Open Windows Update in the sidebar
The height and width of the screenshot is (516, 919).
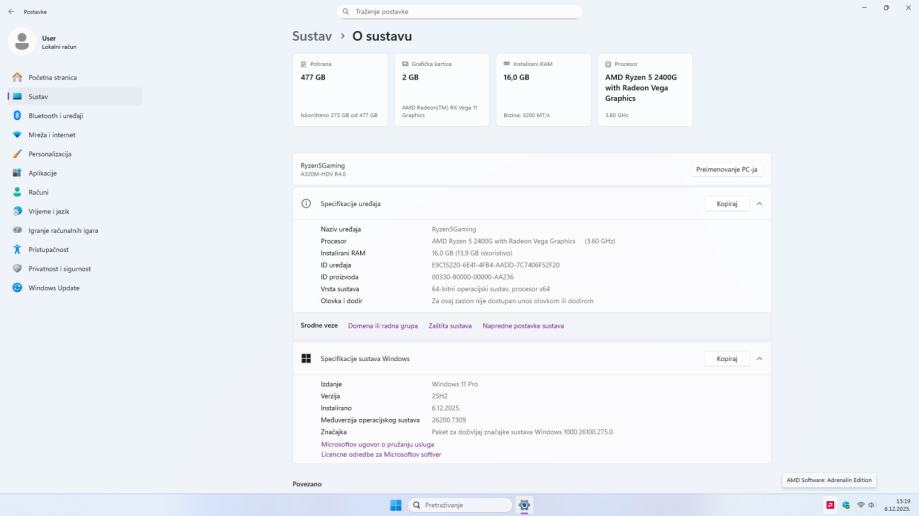pyautogui.click(x=75, y=288)
